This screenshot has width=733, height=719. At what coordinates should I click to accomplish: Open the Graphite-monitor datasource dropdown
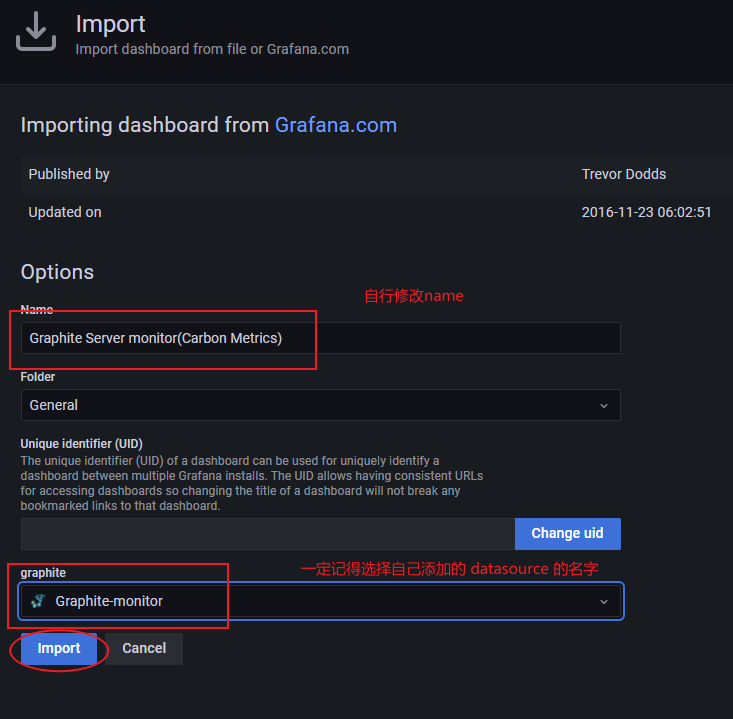[320, 601]
